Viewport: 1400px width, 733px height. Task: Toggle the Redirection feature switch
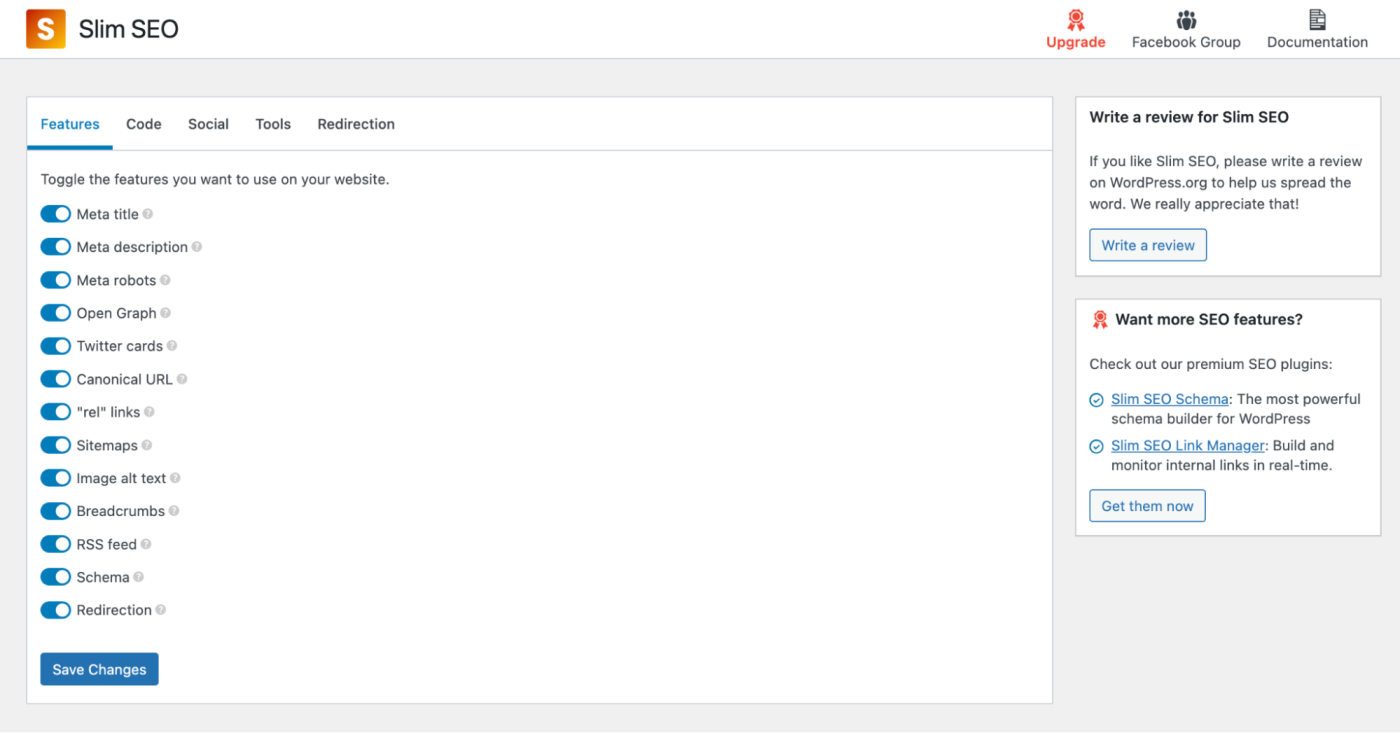point(56,610)
